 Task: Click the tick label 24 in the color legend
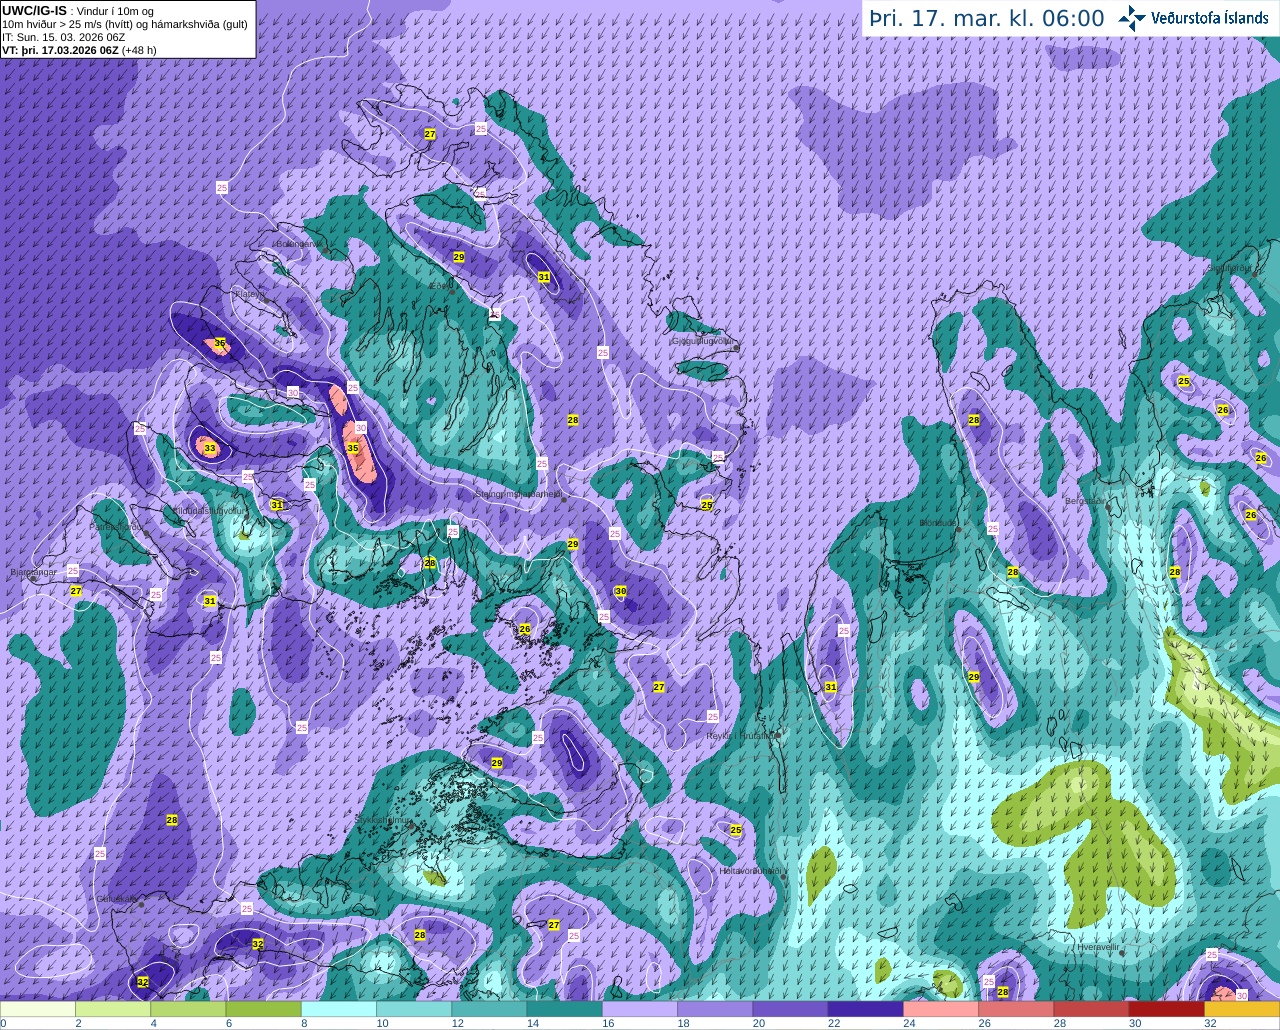click(908, 1023)
